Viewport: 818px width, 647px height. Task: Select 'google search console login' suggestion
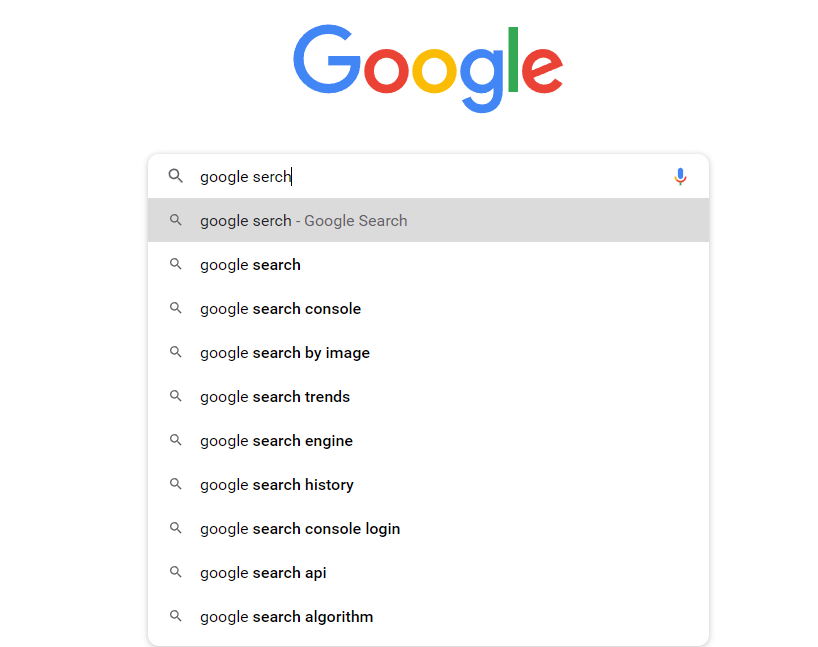tap(300, 529)
